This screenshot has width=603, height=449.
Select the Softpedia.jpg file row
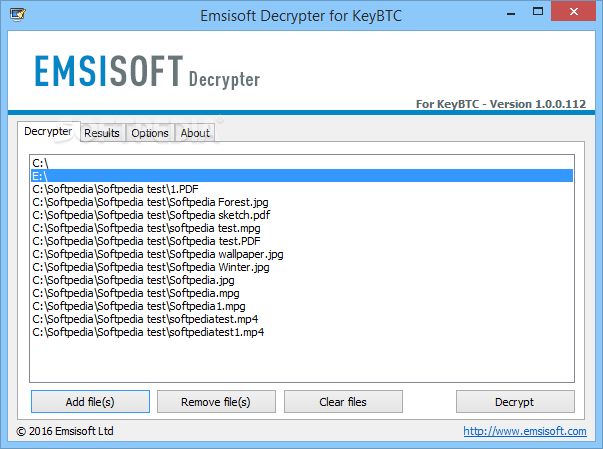click(302, 280)
